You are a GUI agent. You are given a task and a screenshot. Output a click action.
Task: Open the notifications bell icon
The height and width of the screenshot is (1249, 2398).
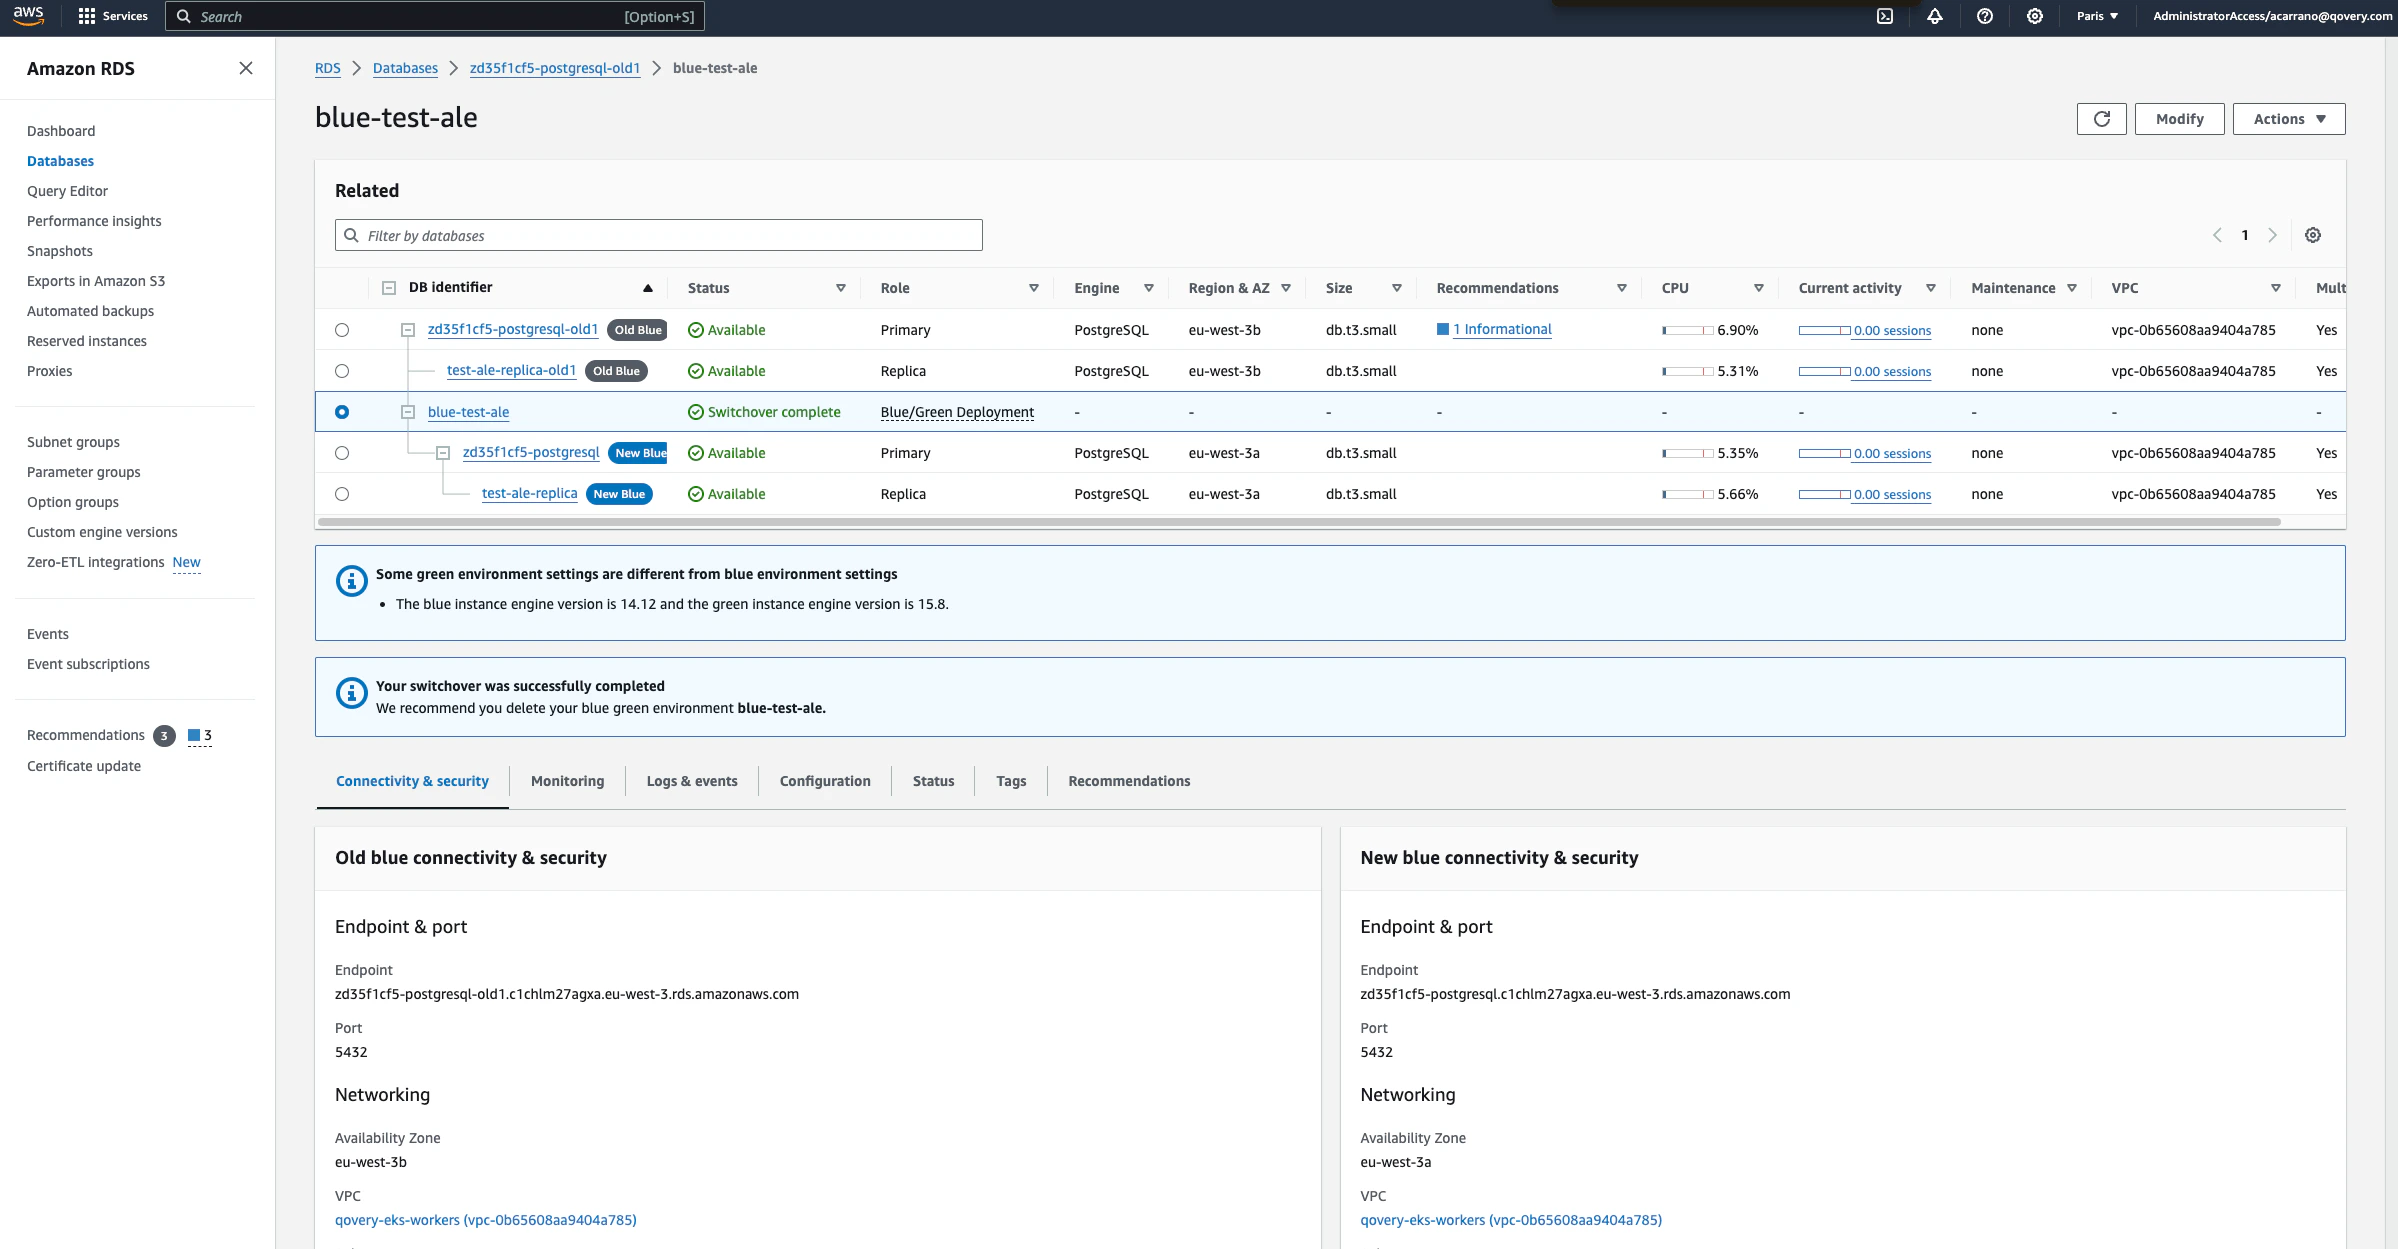[1935, 16]
